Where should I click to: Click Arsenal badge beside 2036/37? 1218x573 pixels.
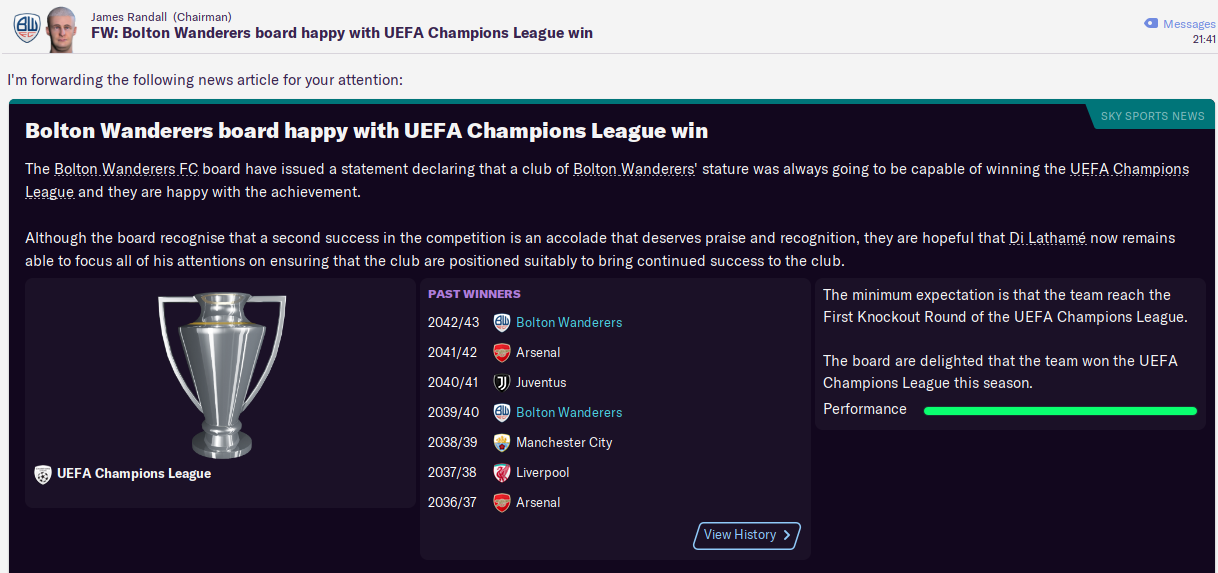coord(502,503)
